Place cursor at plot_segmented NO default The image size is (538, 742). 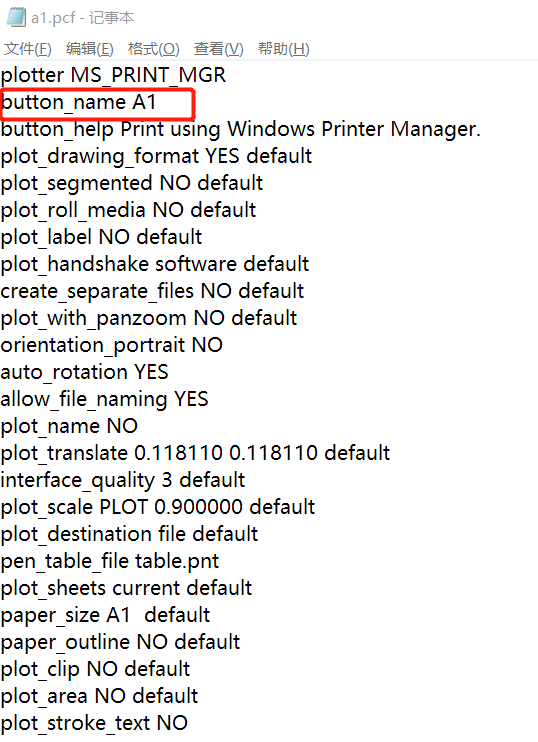point(132,184)
